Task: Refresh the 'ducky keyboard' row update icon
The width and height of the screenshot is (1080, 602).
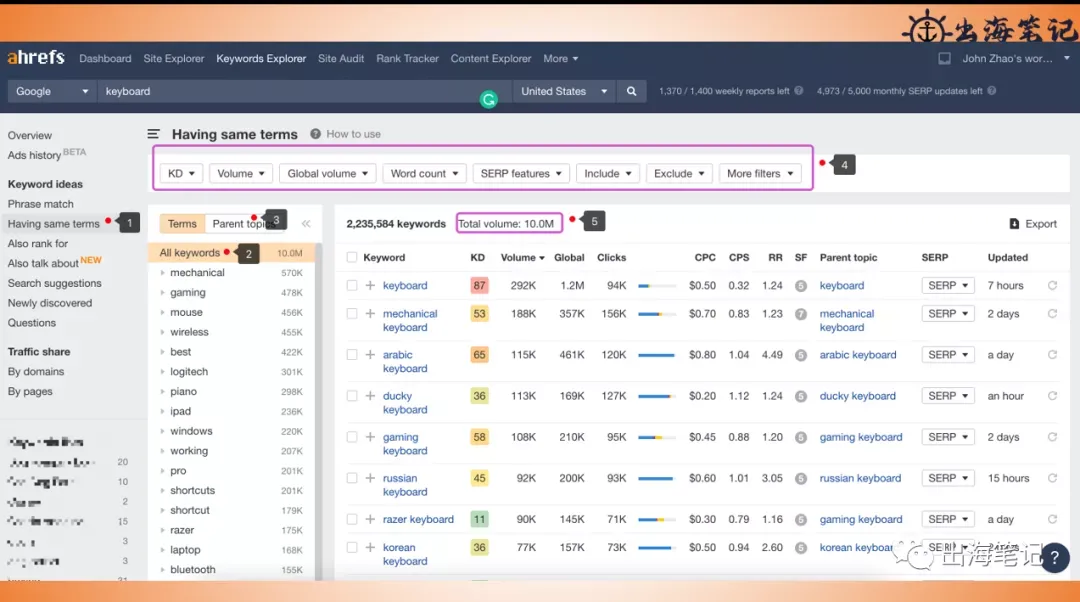Action: (x=1052, y=396)
